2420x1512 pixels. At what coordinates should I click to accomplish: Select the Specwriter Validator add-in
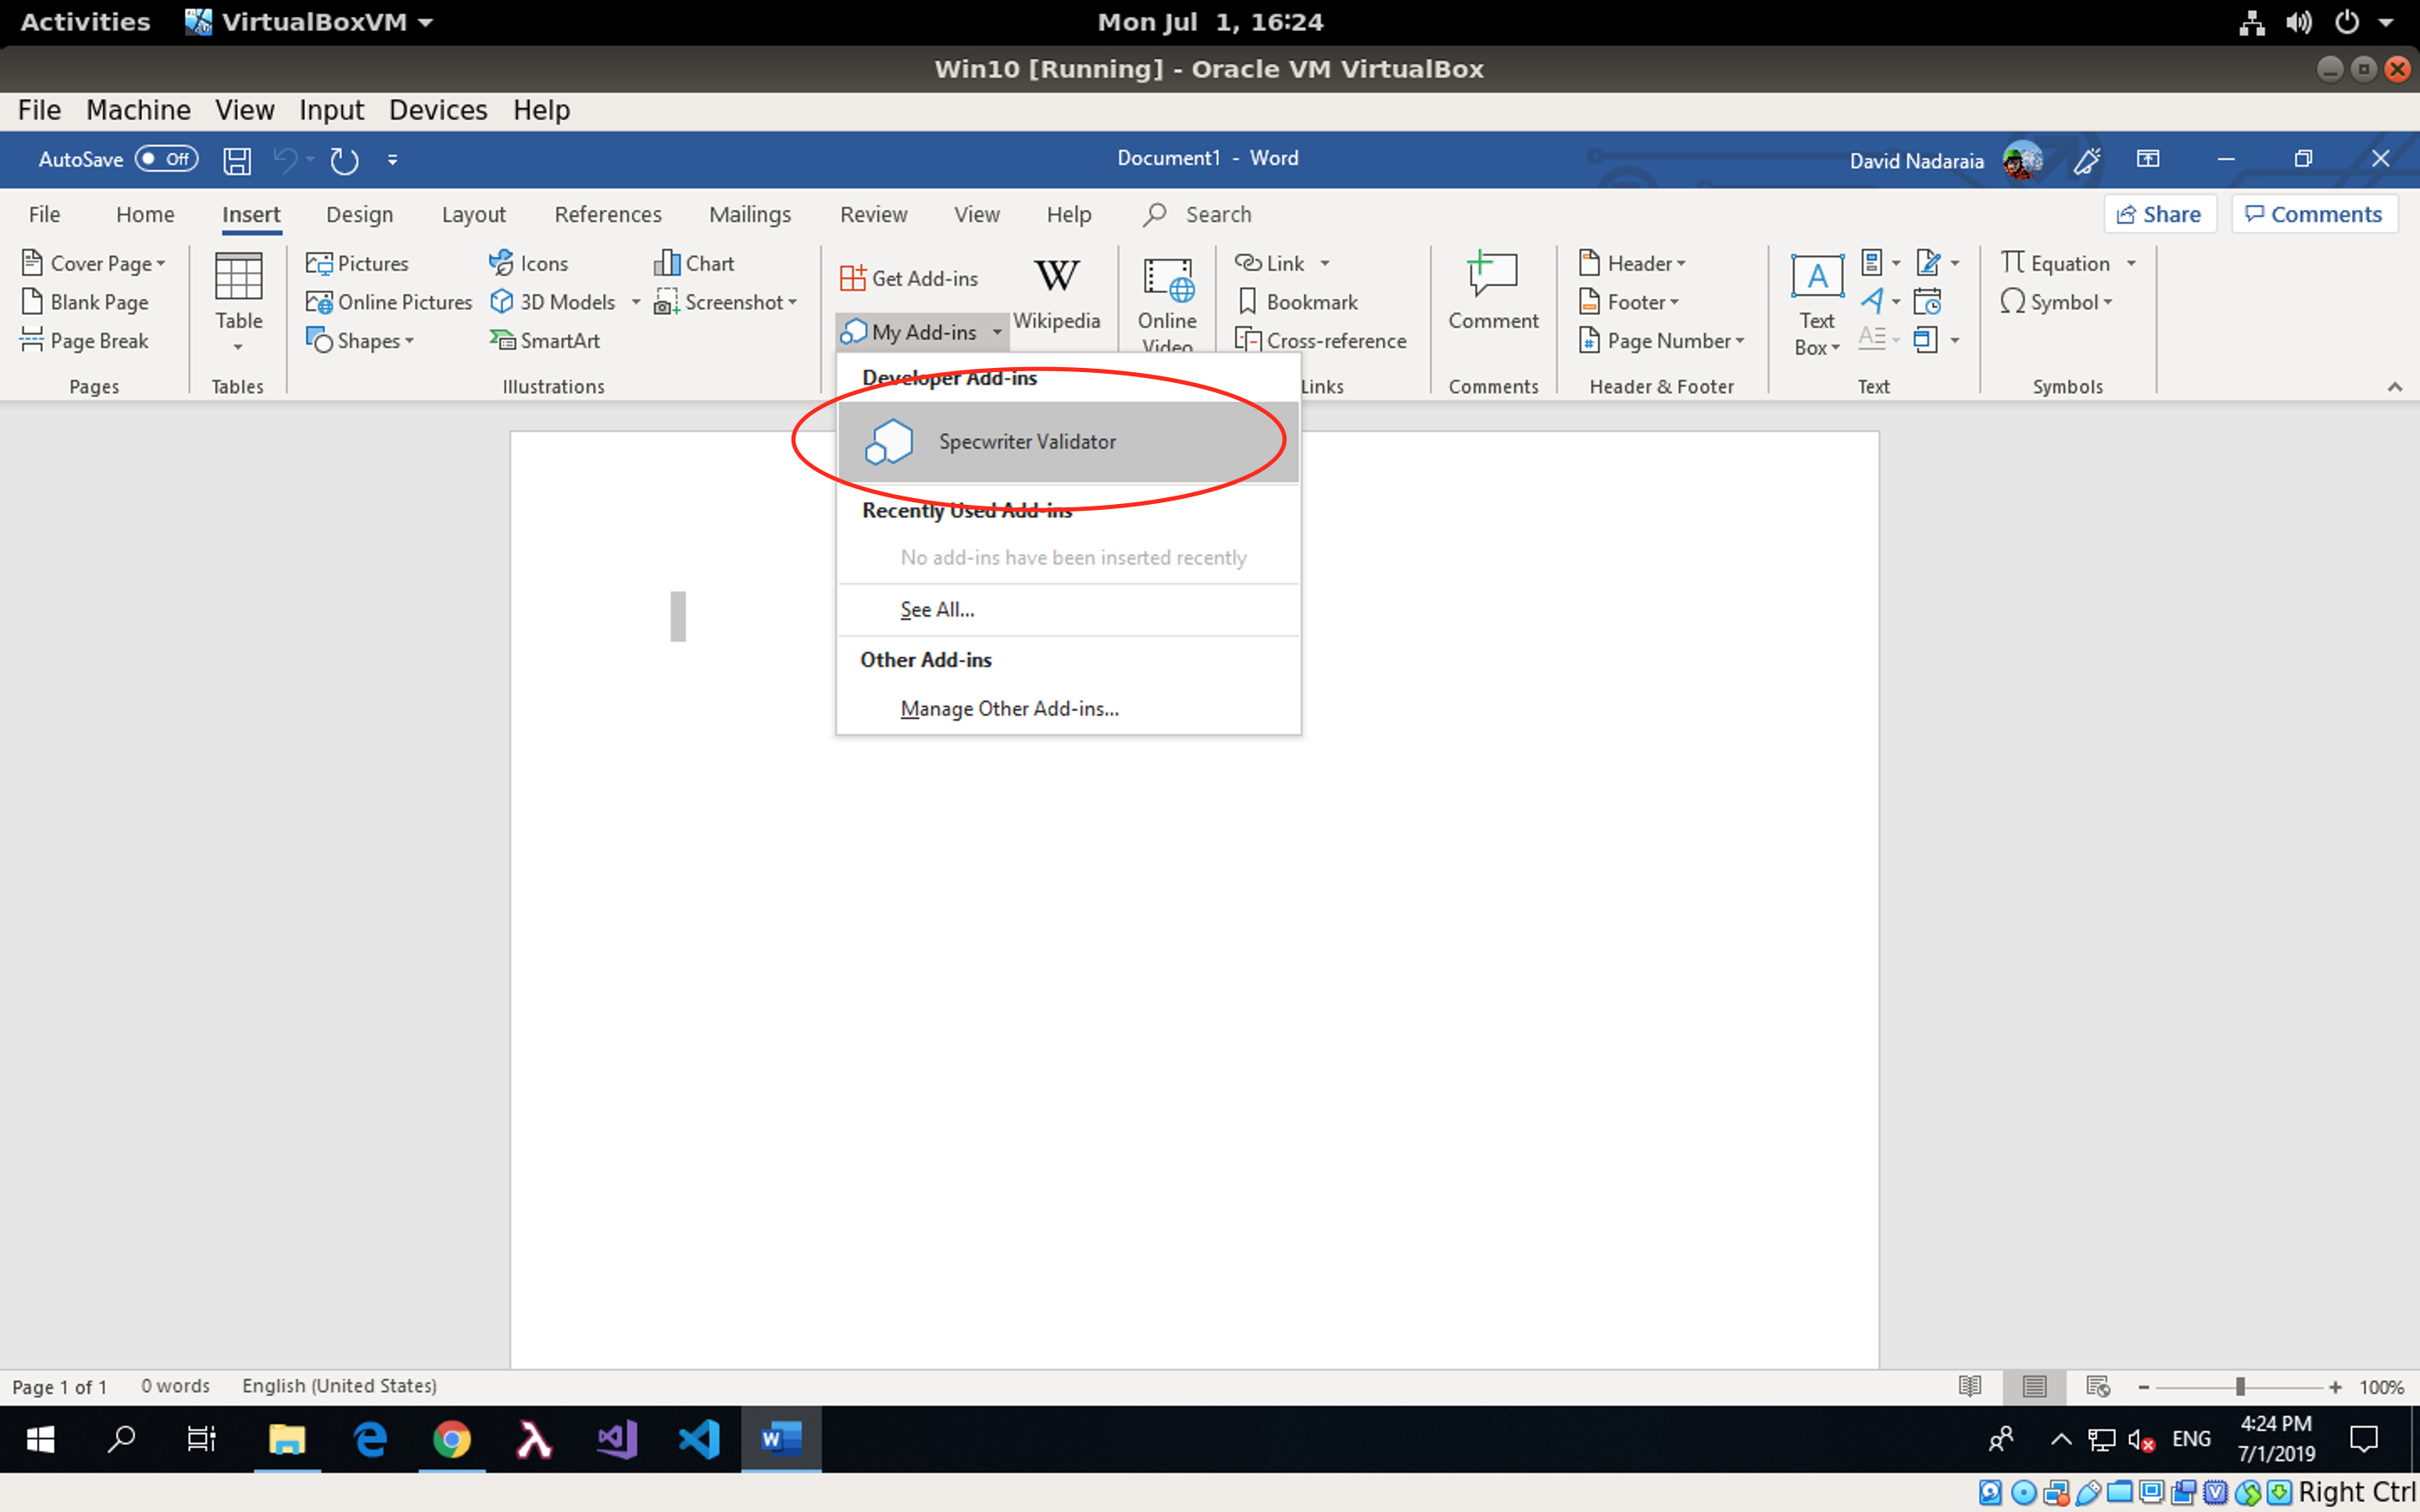pos(1068,442)
